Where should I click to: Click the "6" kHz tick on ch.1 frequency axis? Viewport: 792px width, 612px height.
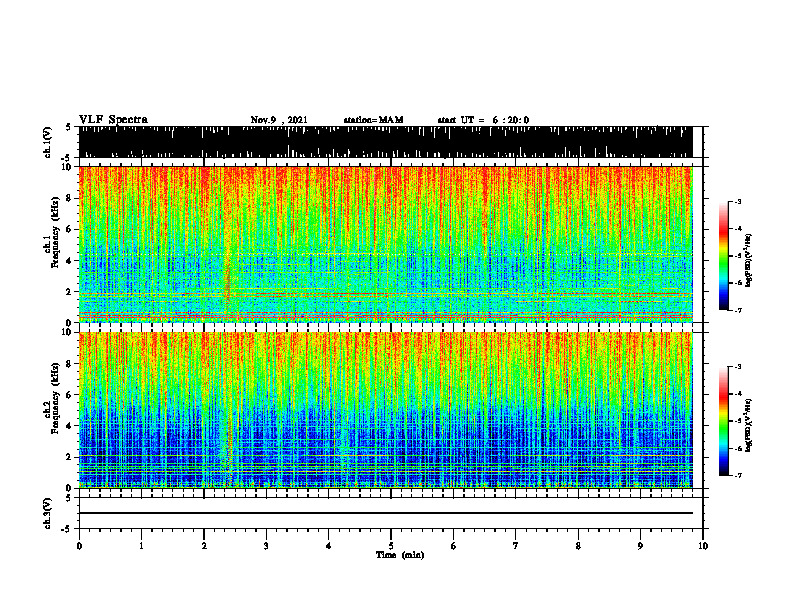[x=69, y=229]
